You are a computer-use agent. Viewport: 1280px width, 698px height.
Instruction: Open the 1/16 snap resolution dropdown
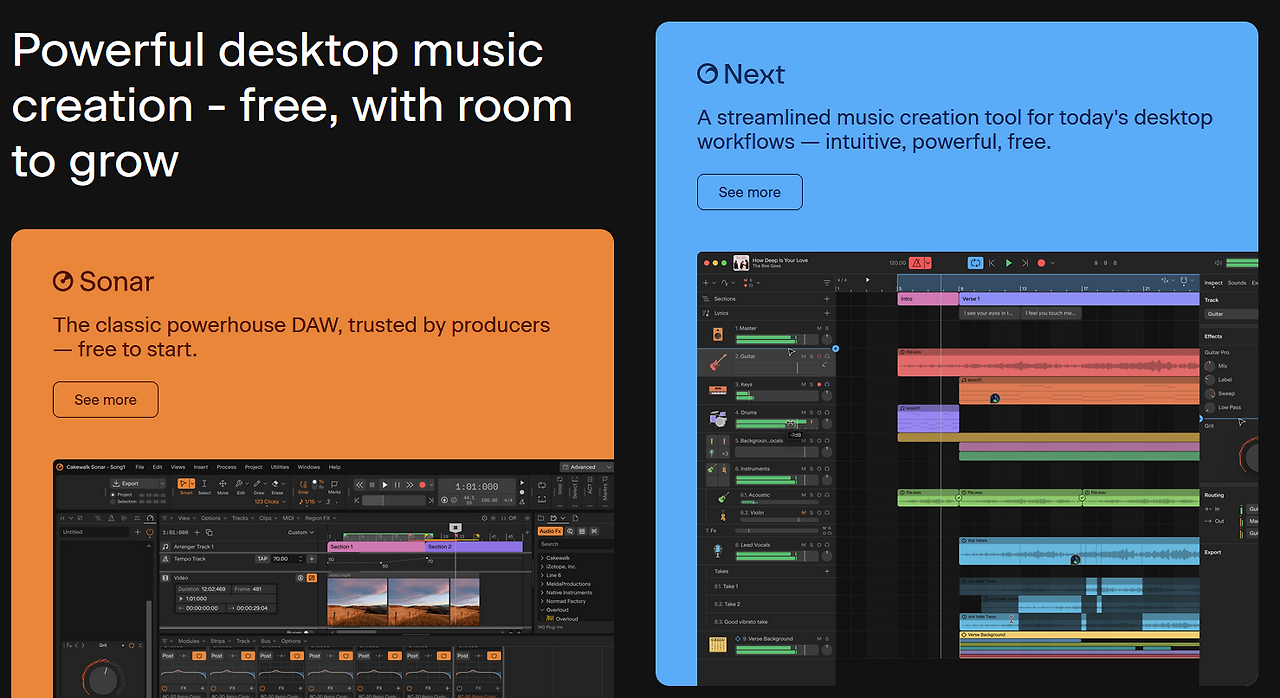click(312, 501)
